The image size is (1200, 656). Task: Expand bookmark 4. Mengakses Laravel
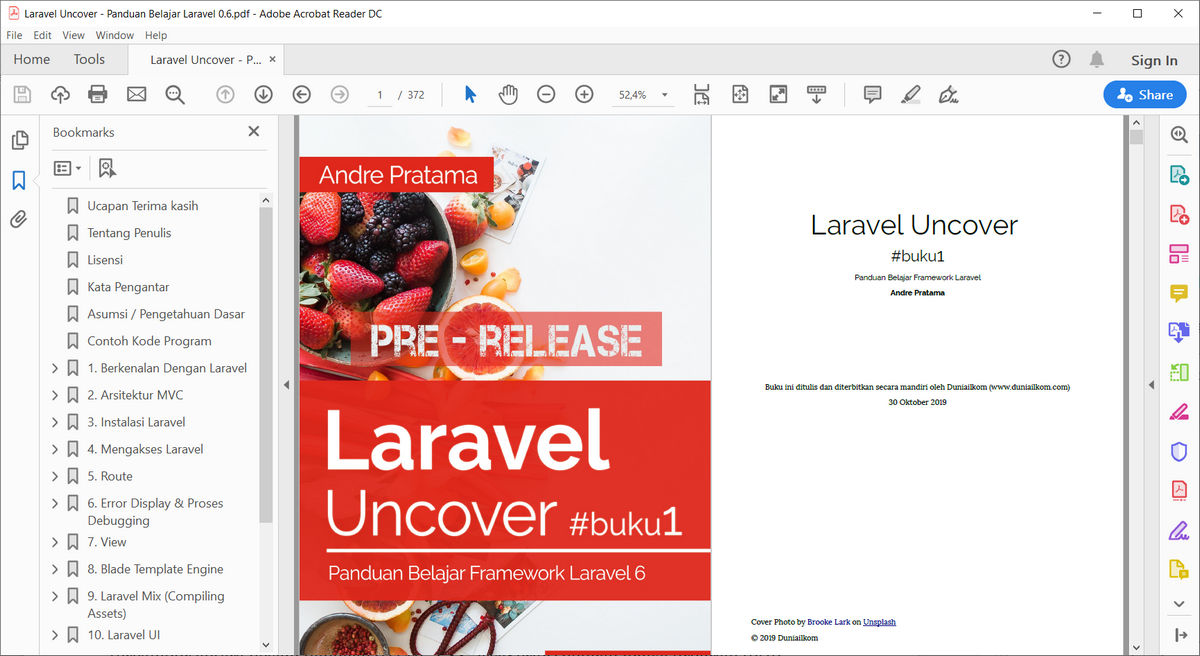55,449
